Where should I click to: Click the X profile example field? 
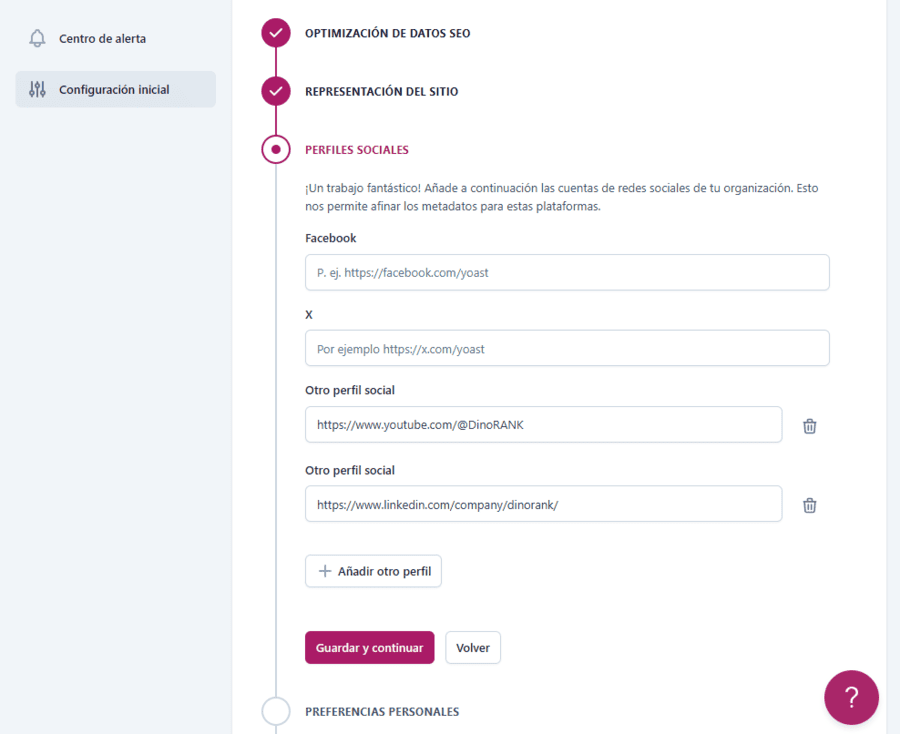[x=567, y=348]
